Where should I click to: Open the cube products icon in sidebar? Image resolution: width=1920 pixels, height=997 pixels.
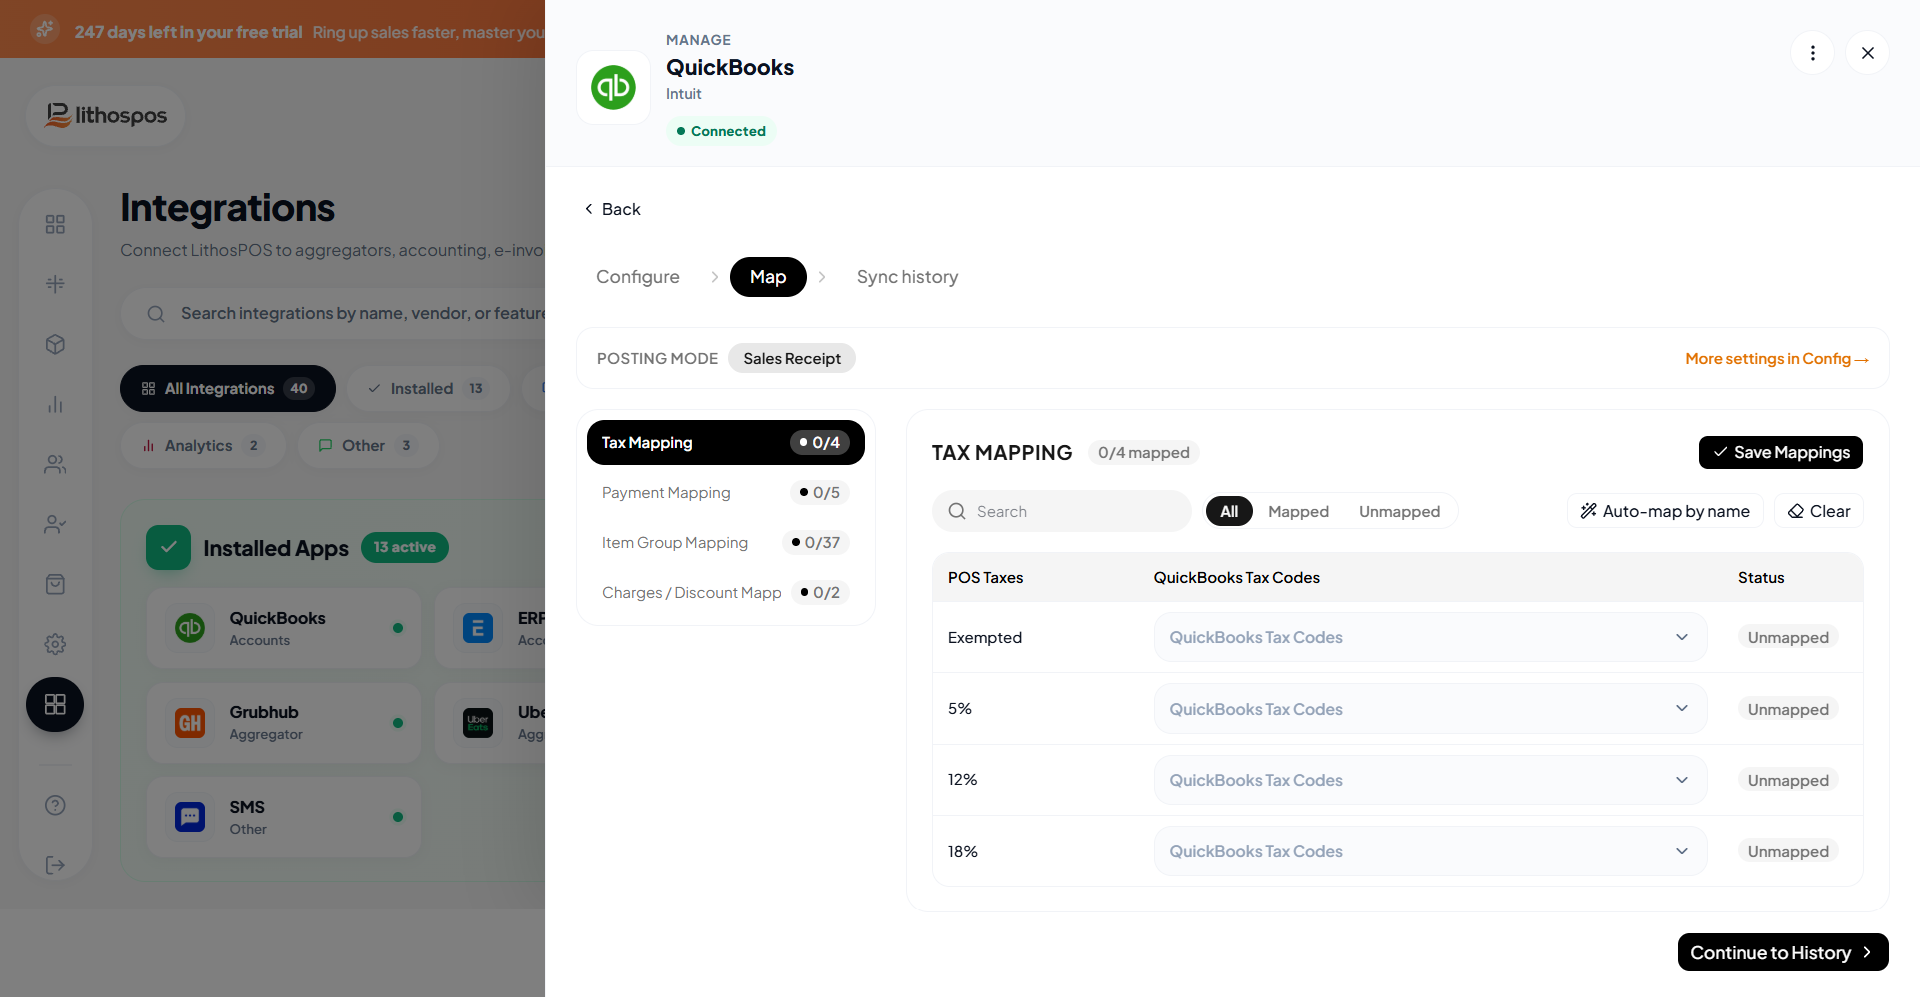point(55,344)
